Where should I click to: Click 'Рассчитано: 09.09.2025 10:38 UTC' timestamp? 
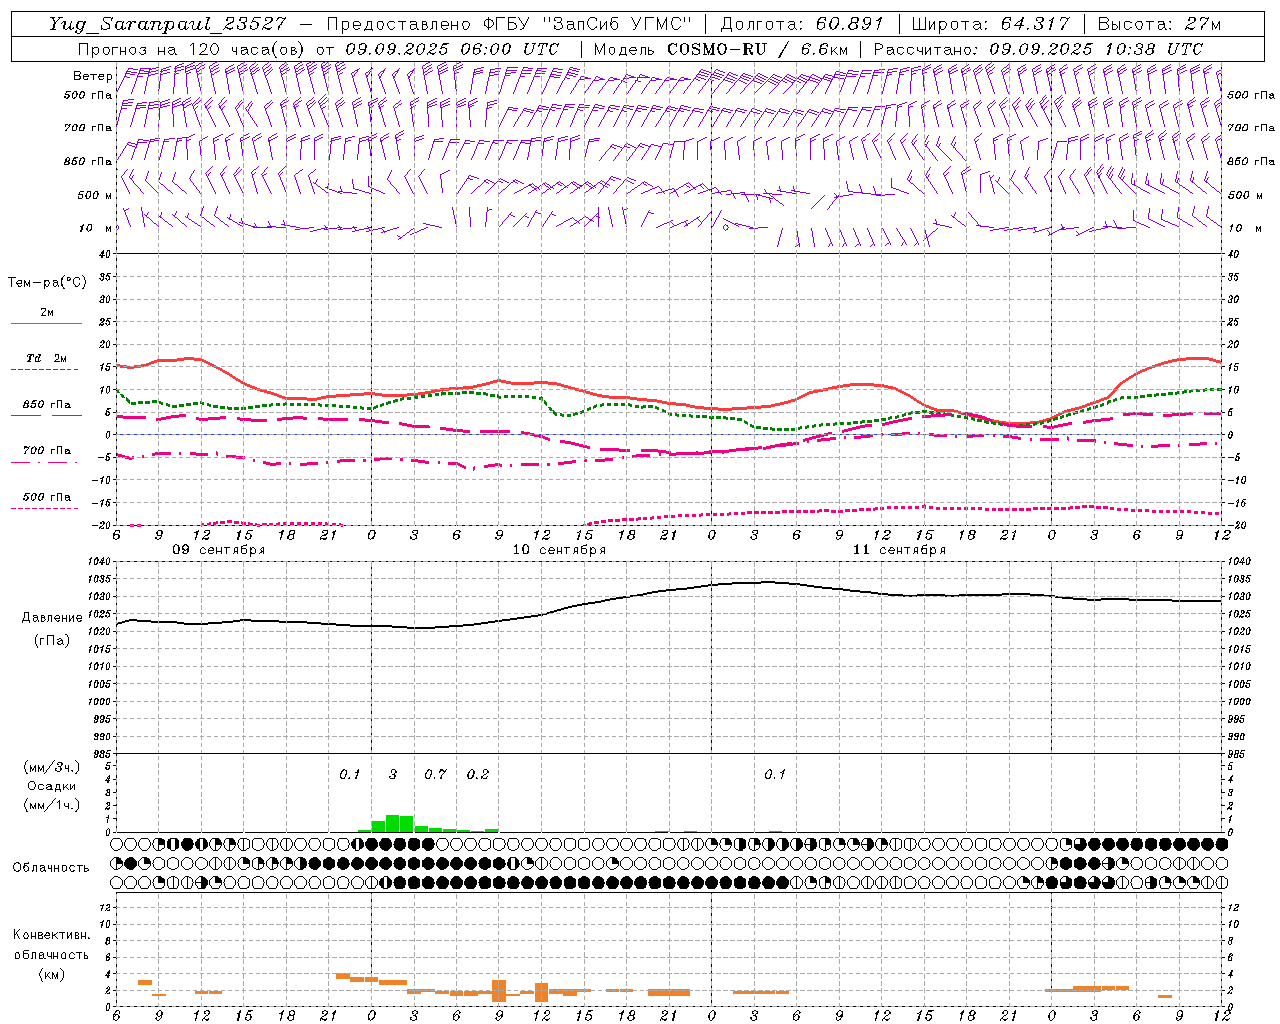[x=1038, y=49]
